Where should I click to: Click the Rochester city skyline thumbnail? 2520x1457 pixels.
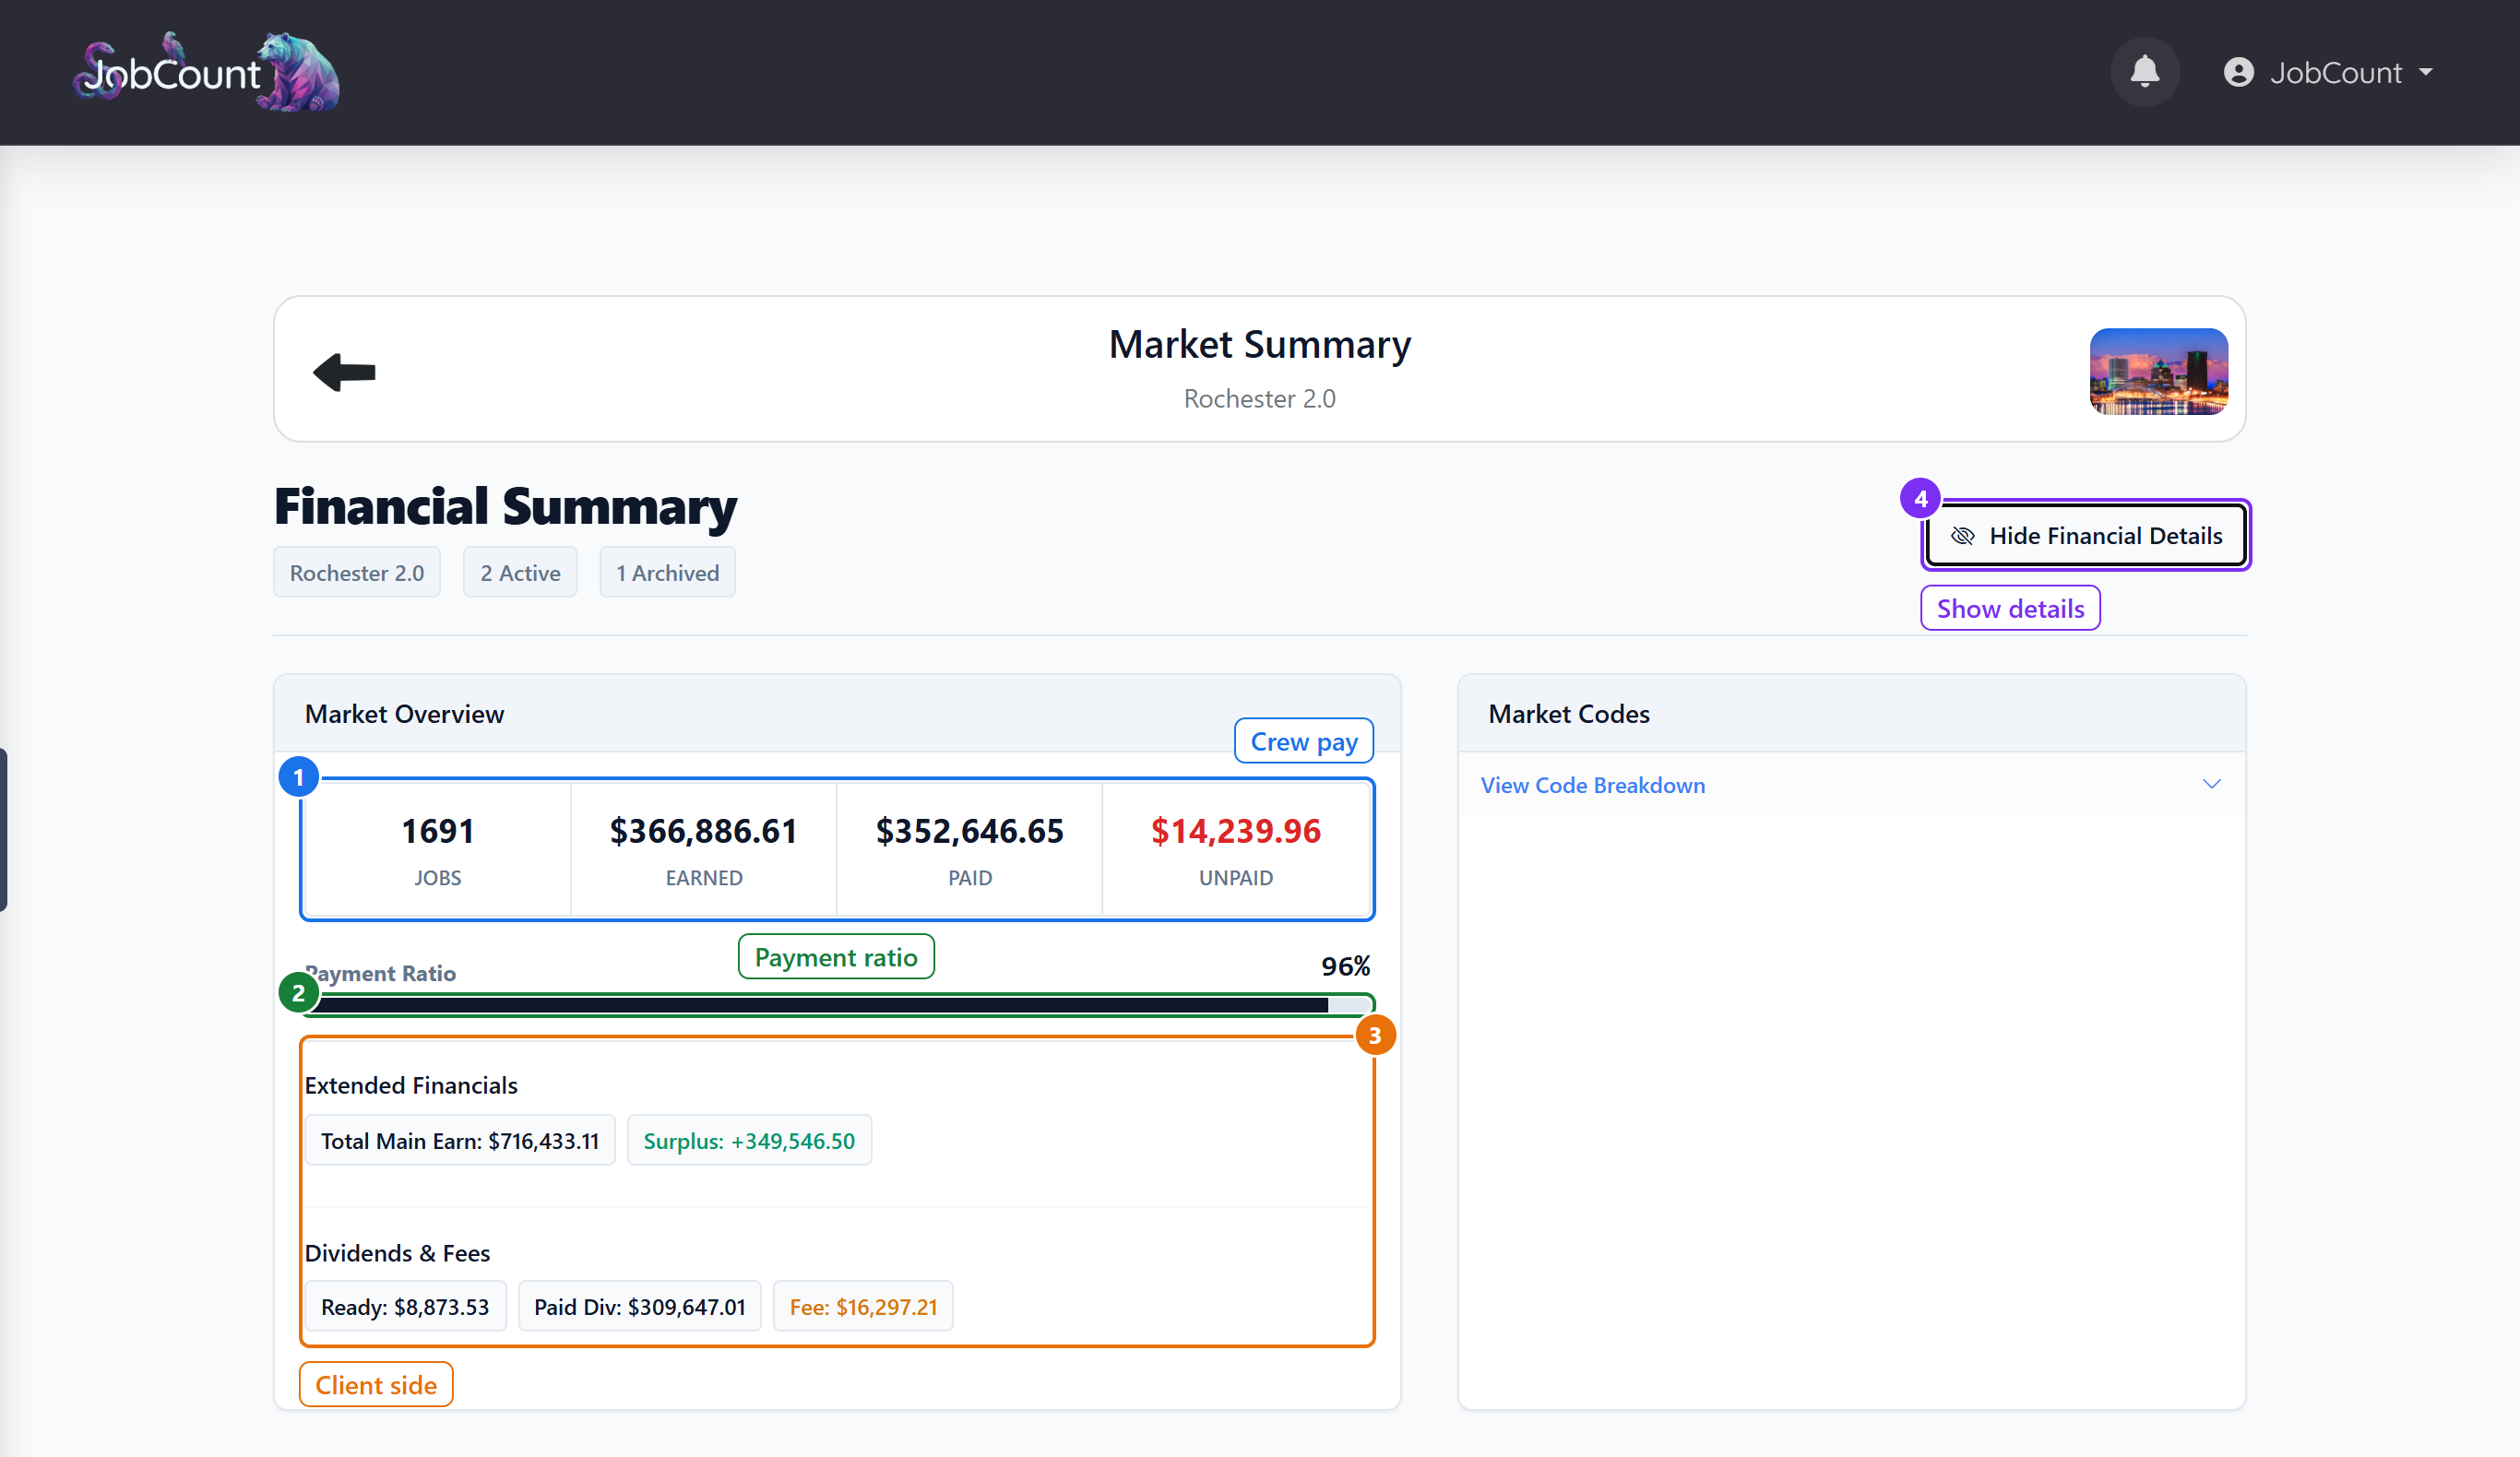click(2158, 371)
